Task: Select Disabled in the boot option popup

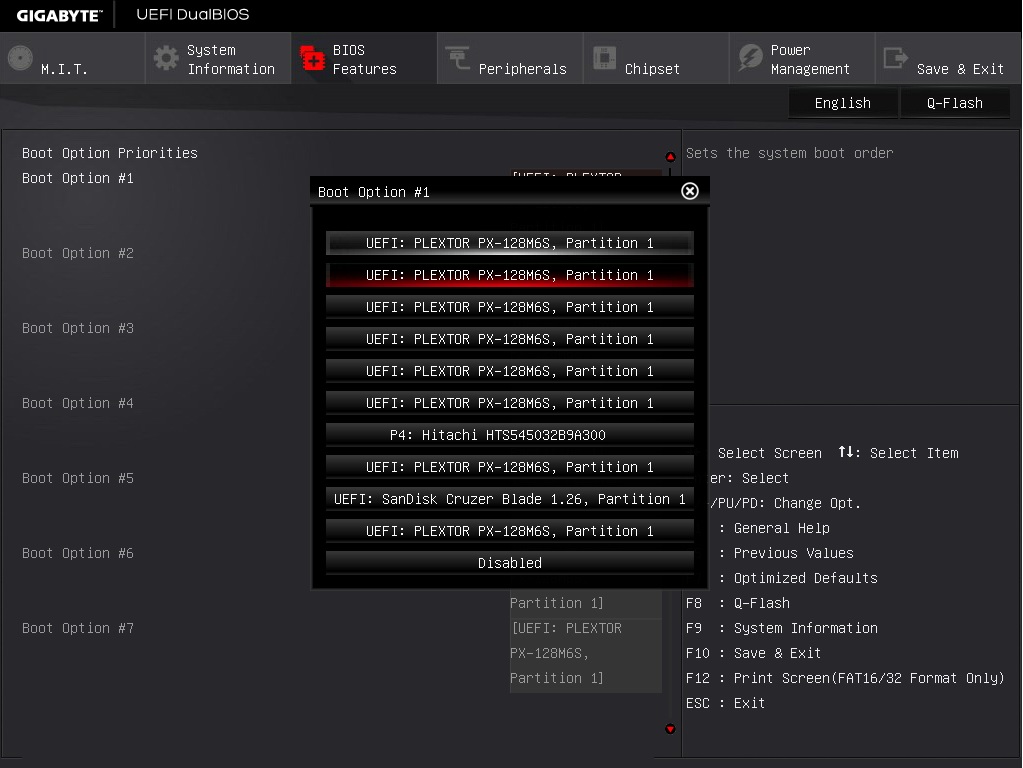Action: pos(510,563)
